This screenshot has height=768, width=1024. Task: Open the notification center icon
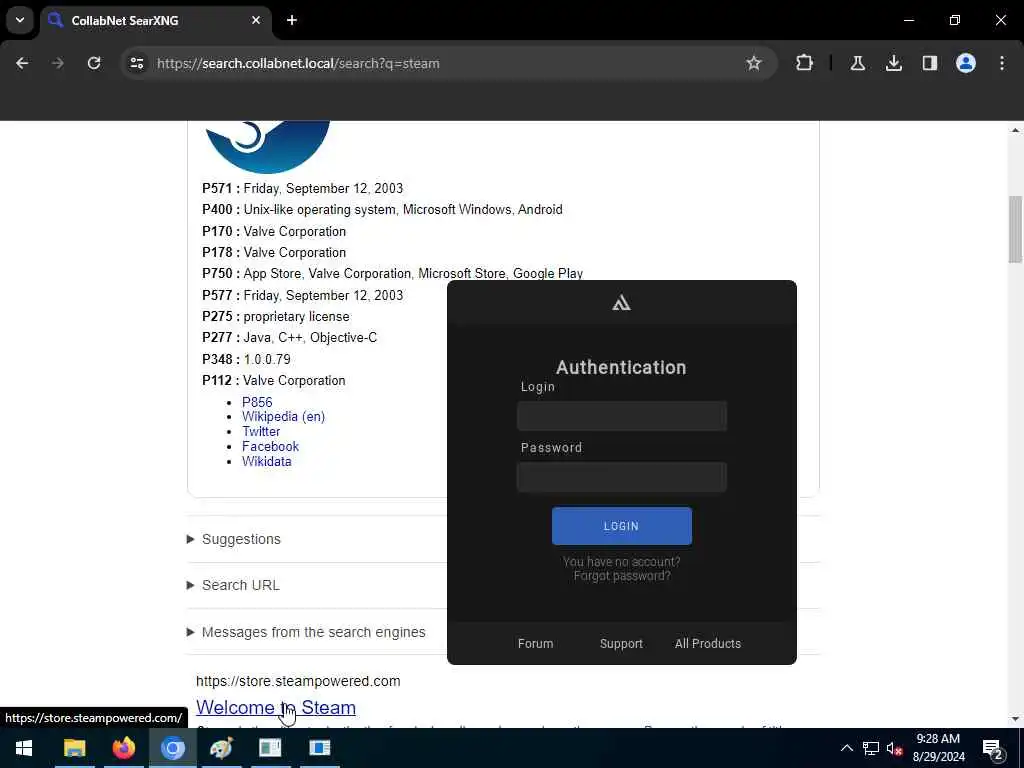pyautogui.click(x=993, y=749)
